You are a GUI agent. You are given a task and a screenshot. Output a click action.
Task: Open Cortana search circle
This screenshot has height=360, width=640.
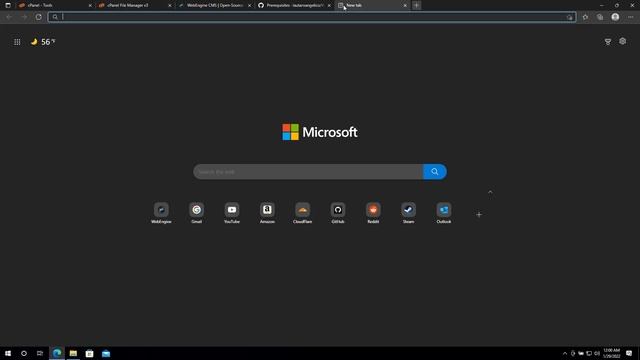[24, 353]
